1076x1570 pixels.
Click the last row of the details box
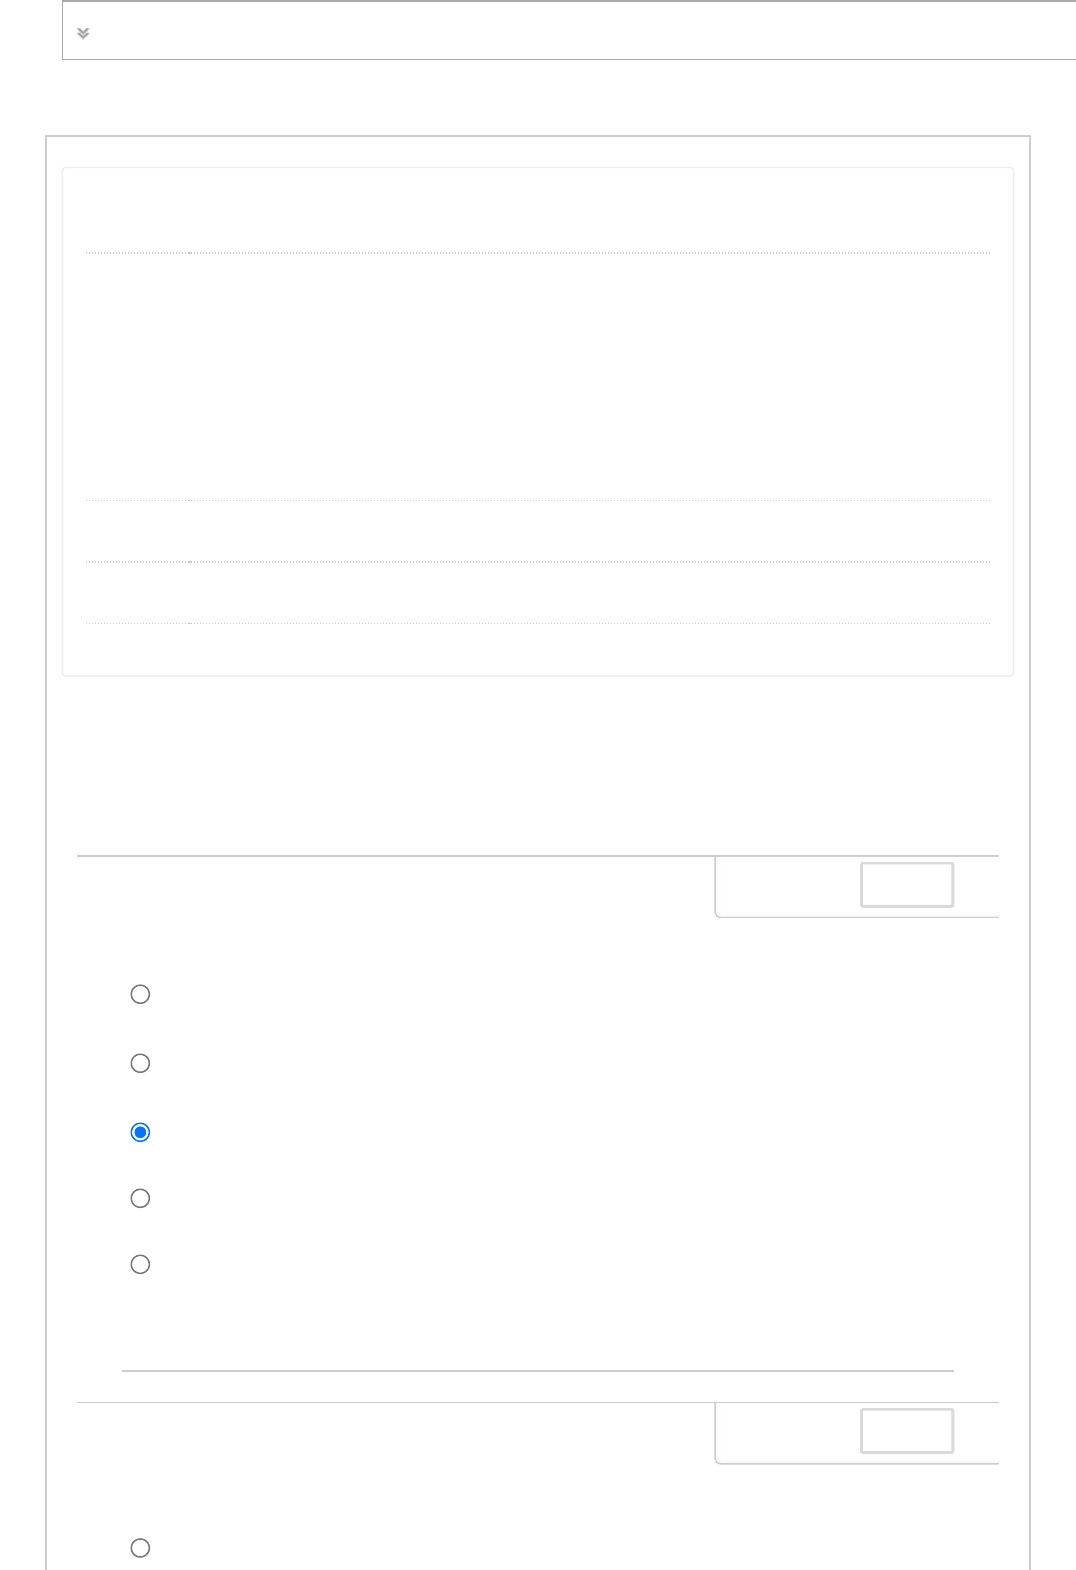pyautogui.click(x=538, y=648)
